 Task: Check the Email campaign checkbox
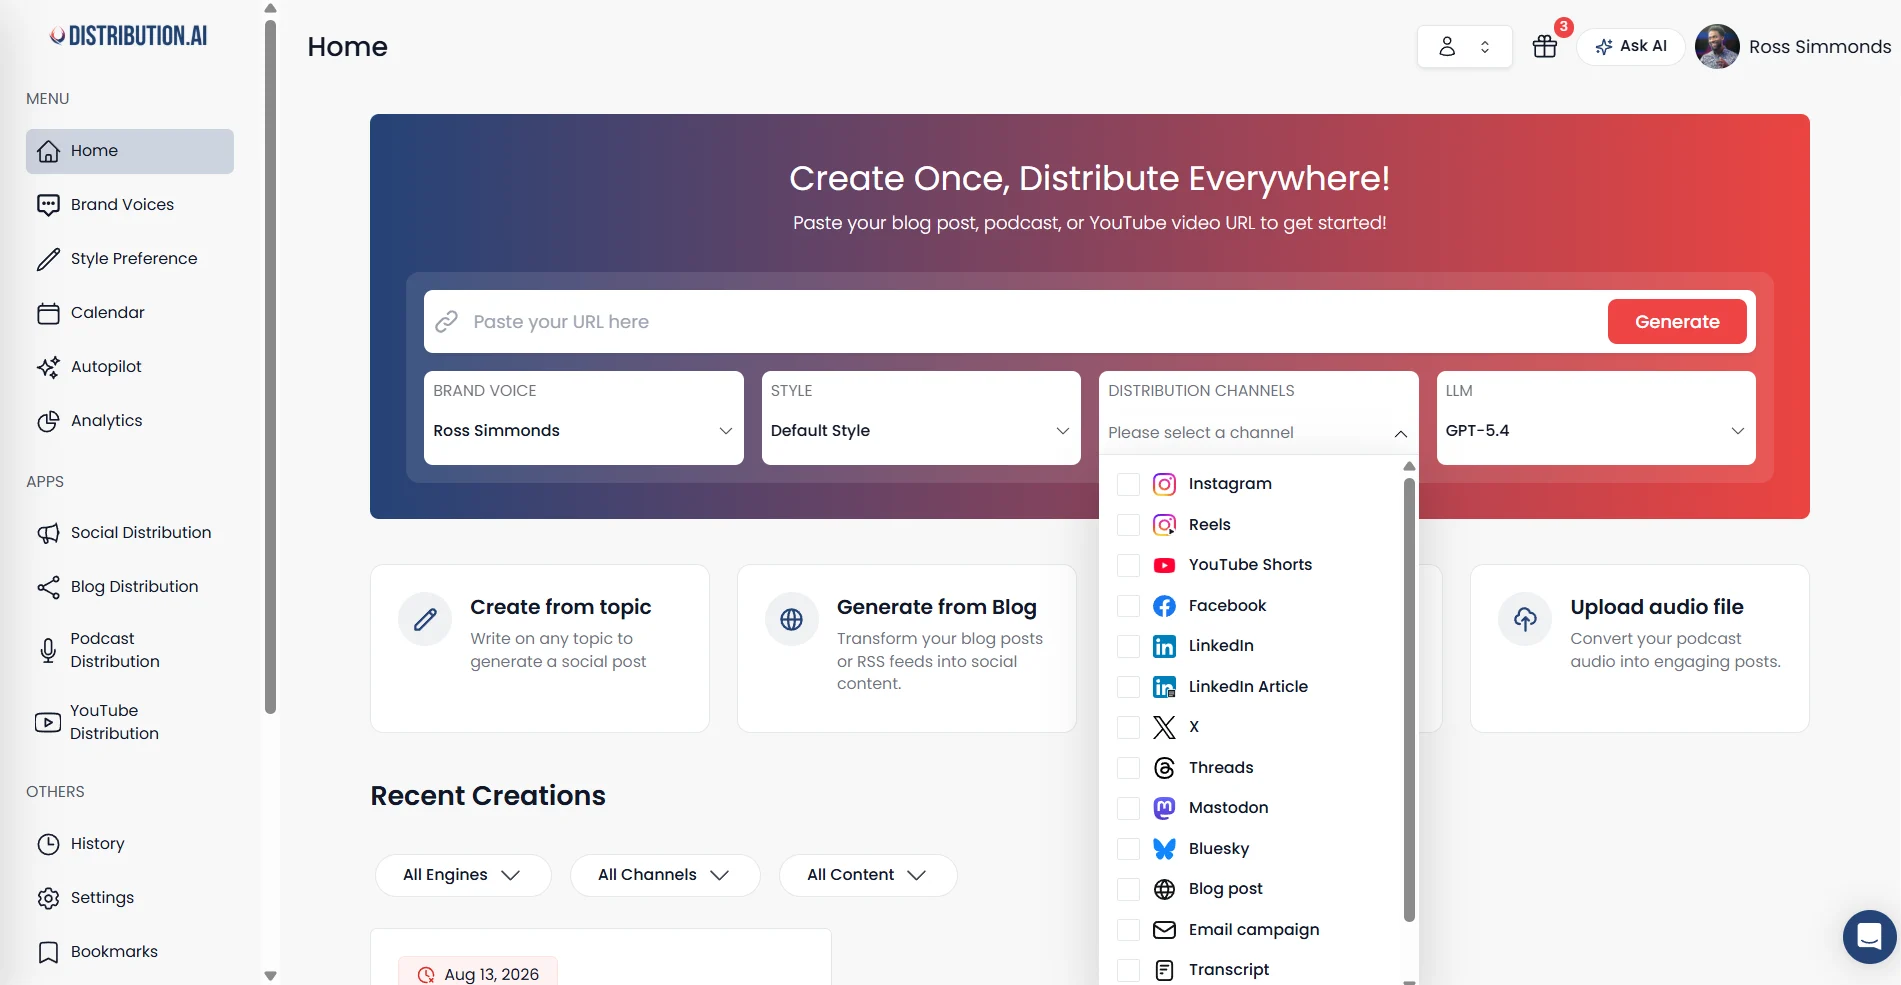pos(1128,930)
